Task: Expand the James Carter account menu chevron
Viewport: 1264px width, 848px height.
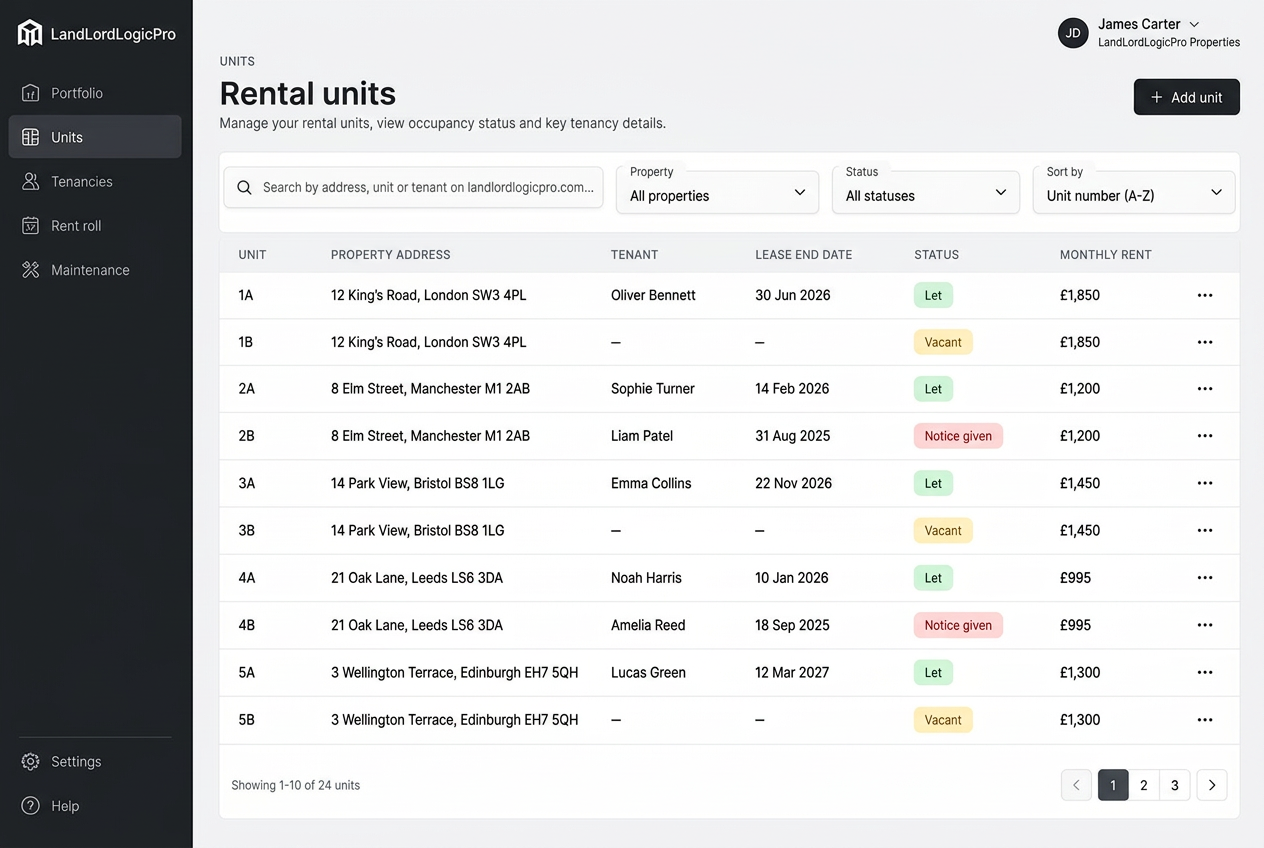Action: 1194,24
